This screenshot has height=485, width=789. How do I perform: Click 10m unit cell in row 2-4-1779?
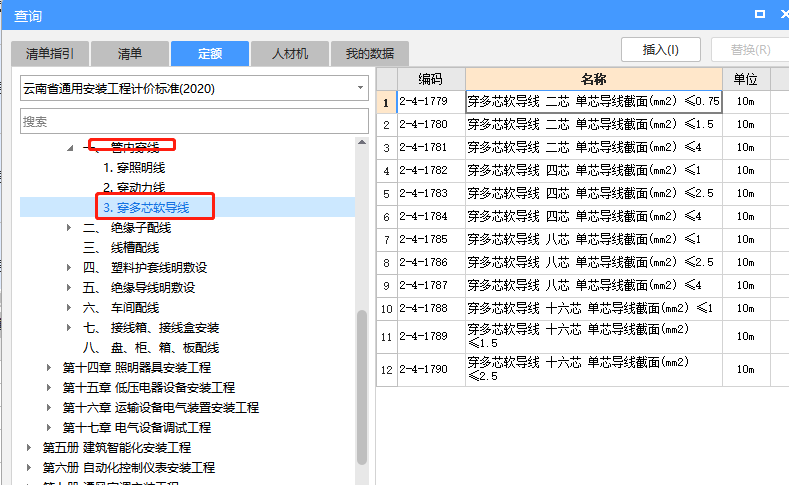(746, 102)
